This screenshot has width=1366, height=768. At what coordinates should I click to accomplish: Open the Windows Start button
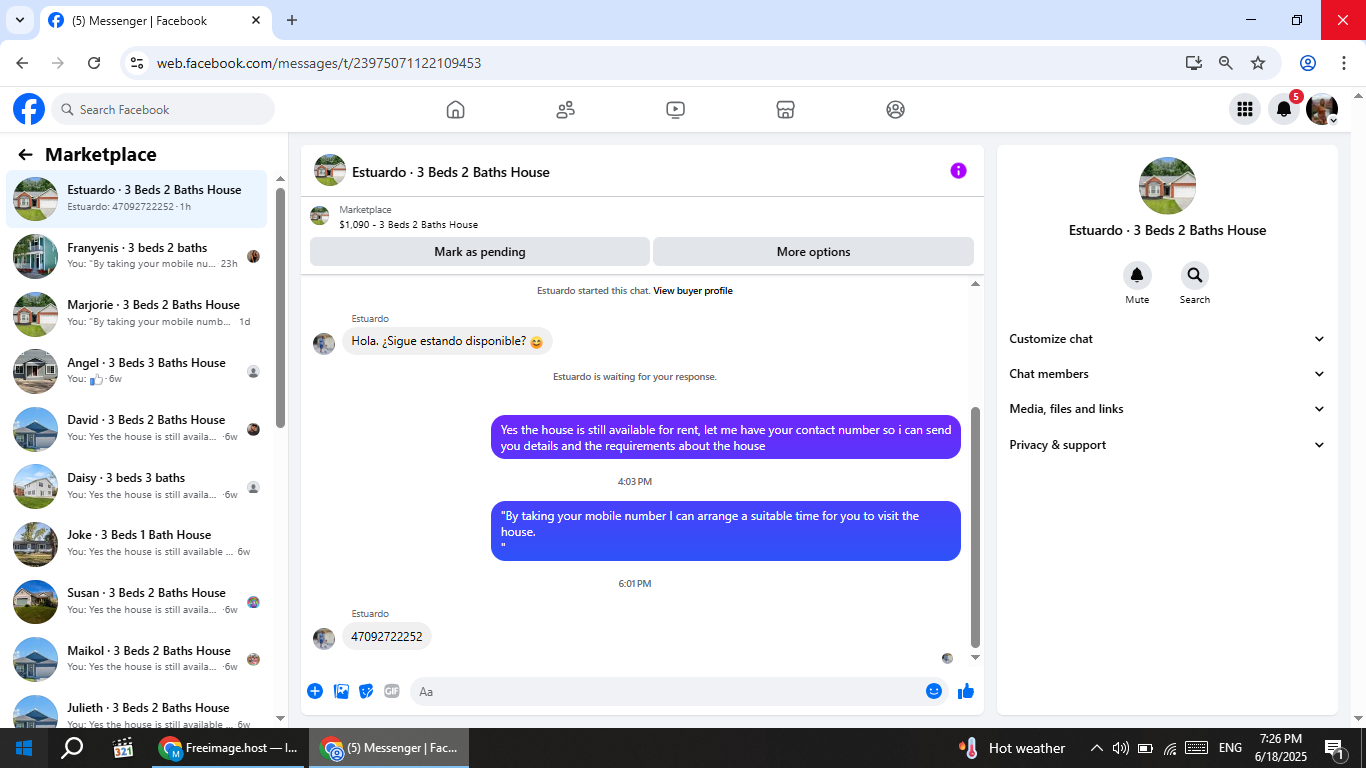pos(24,748)
